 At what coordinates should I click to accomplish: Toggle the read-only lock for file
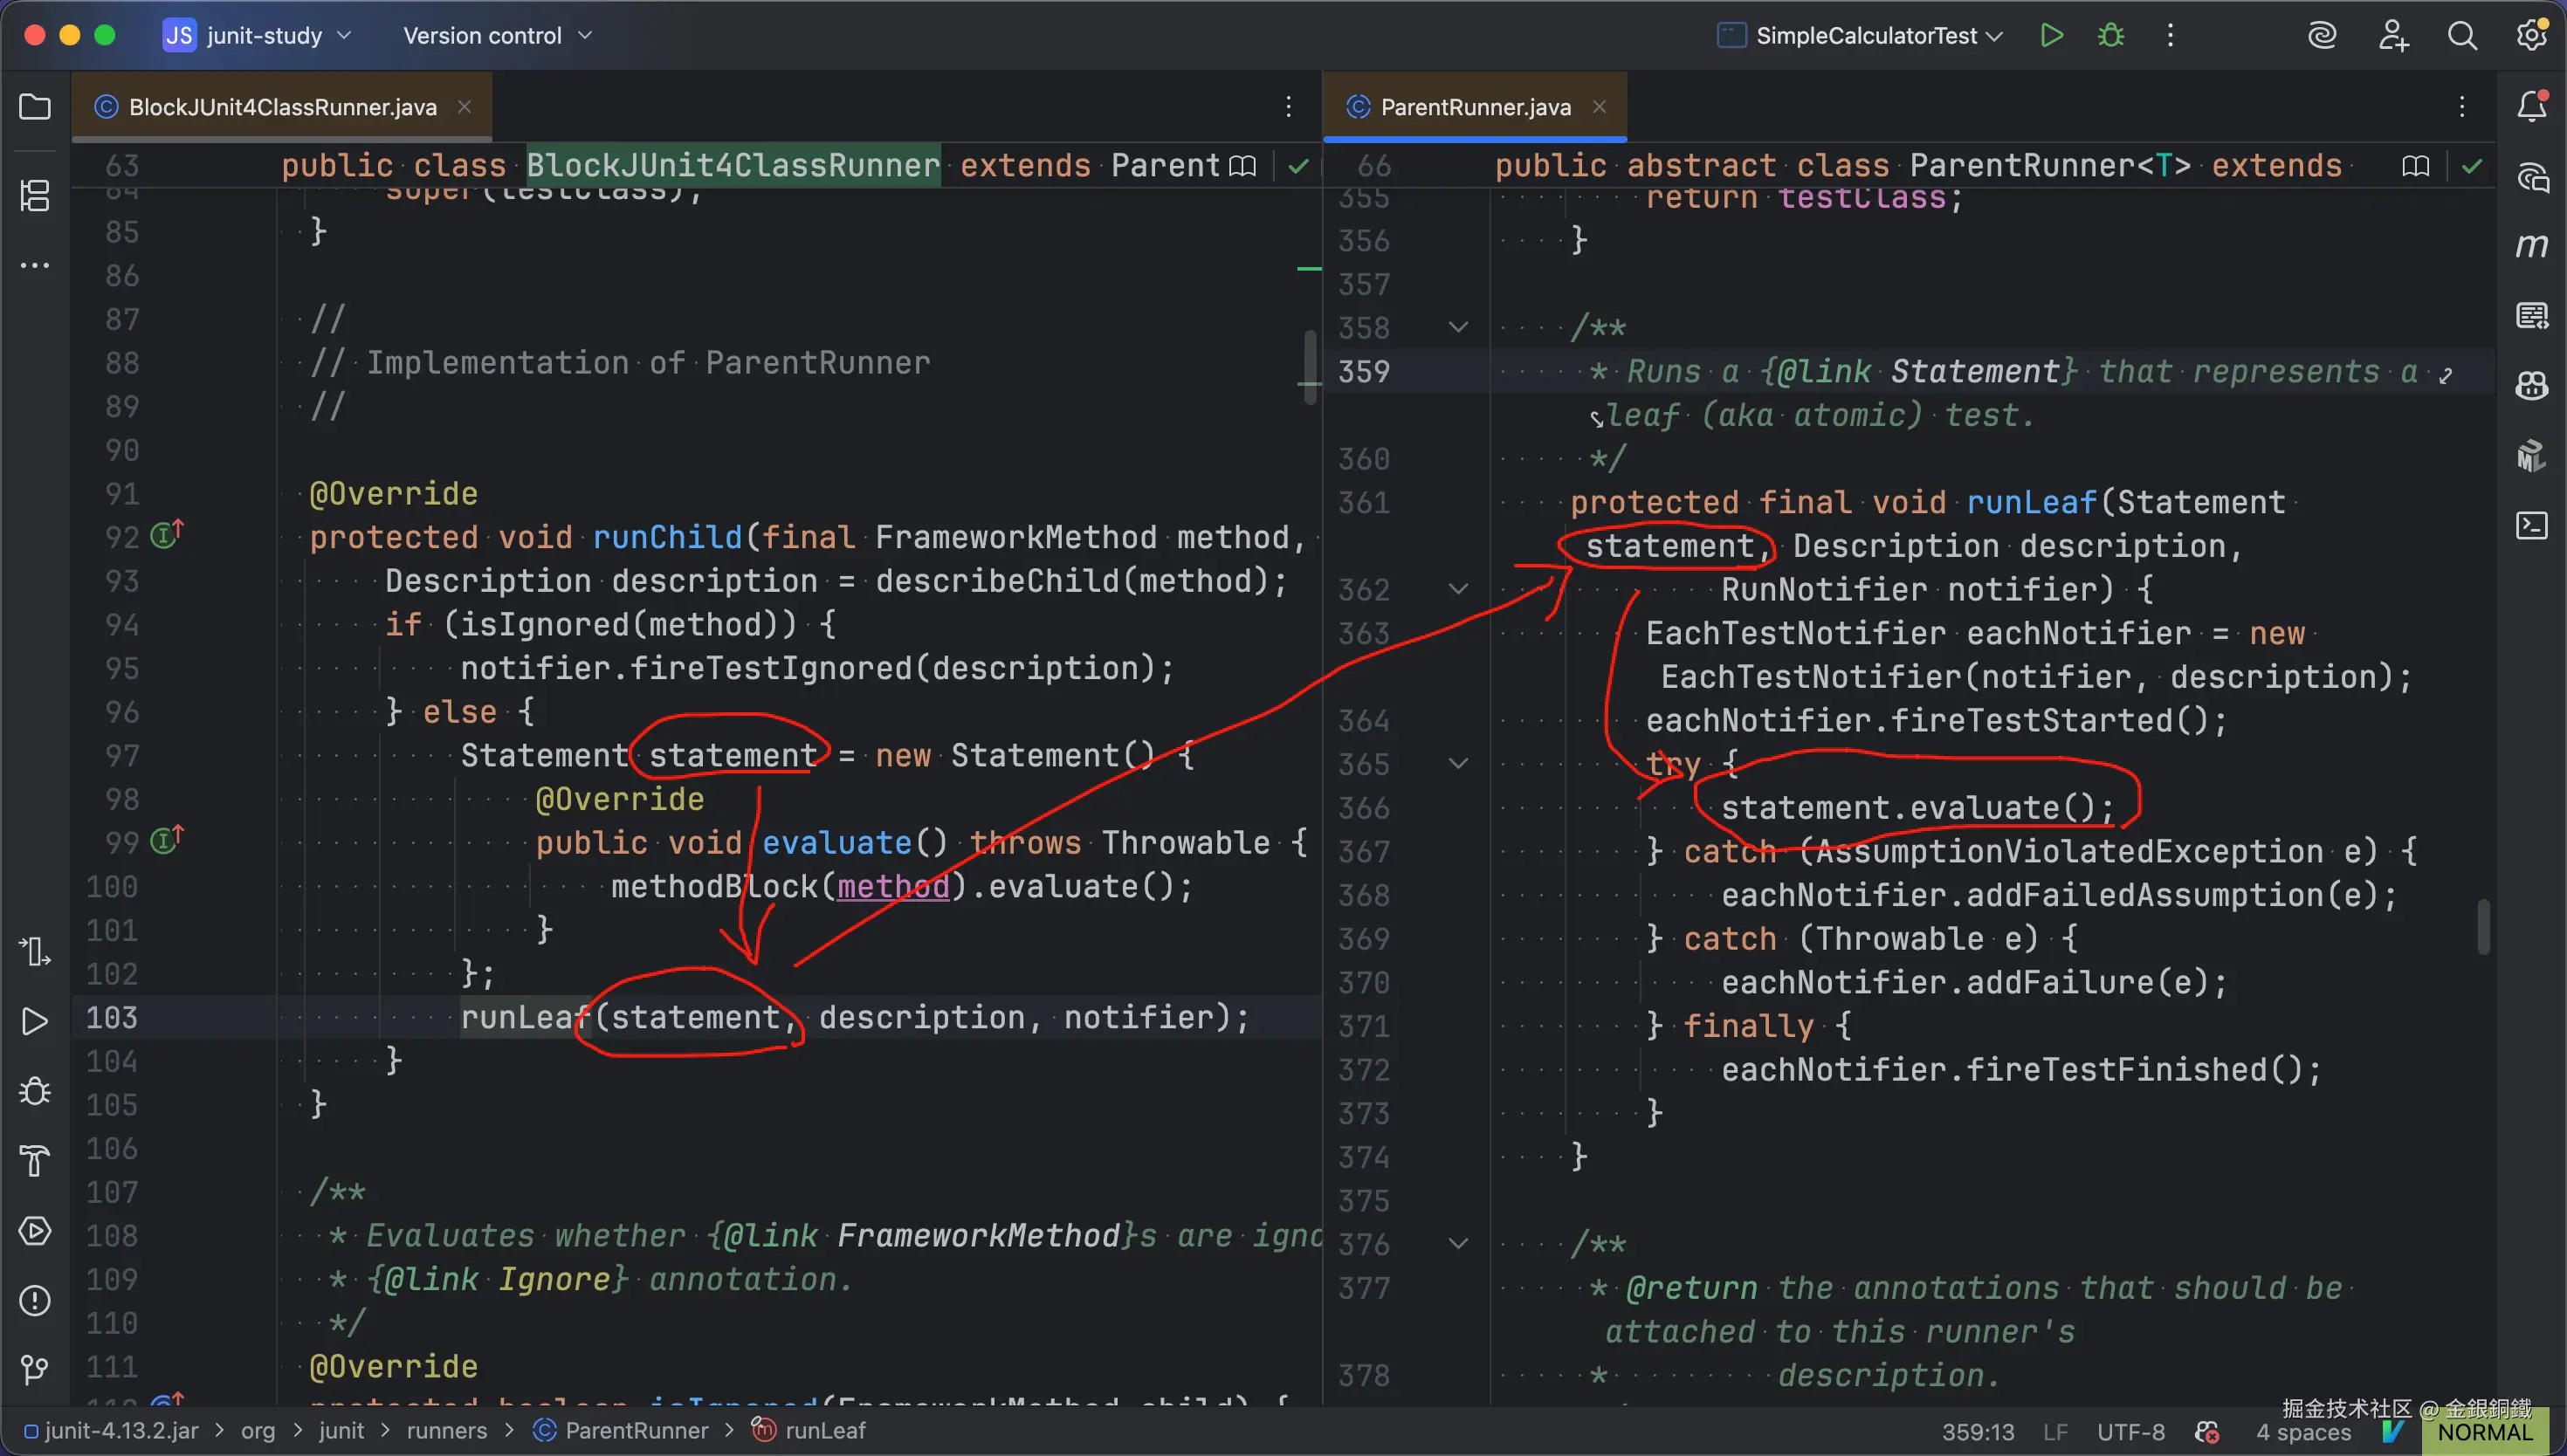[x=2207, y=1432]
